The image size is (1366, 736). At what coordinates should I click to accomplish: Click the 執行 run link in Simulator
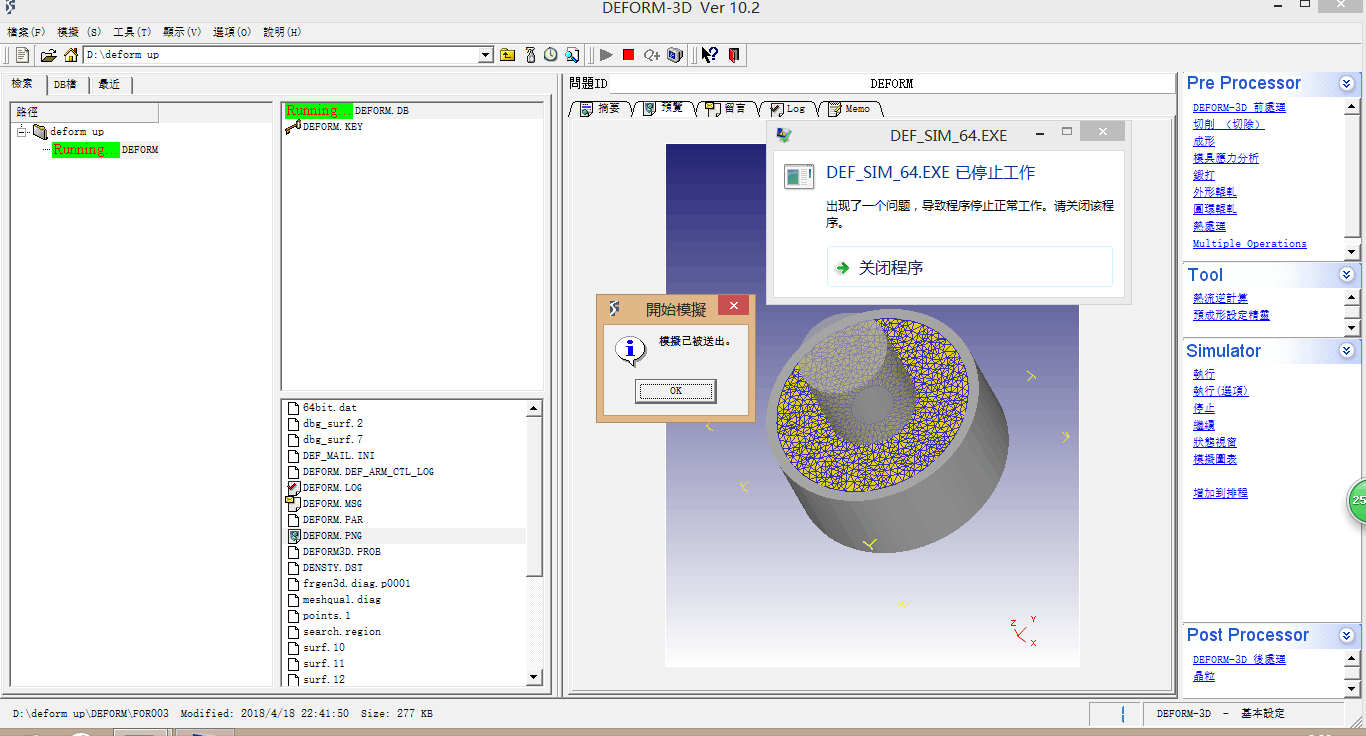tap(1204, 374)
